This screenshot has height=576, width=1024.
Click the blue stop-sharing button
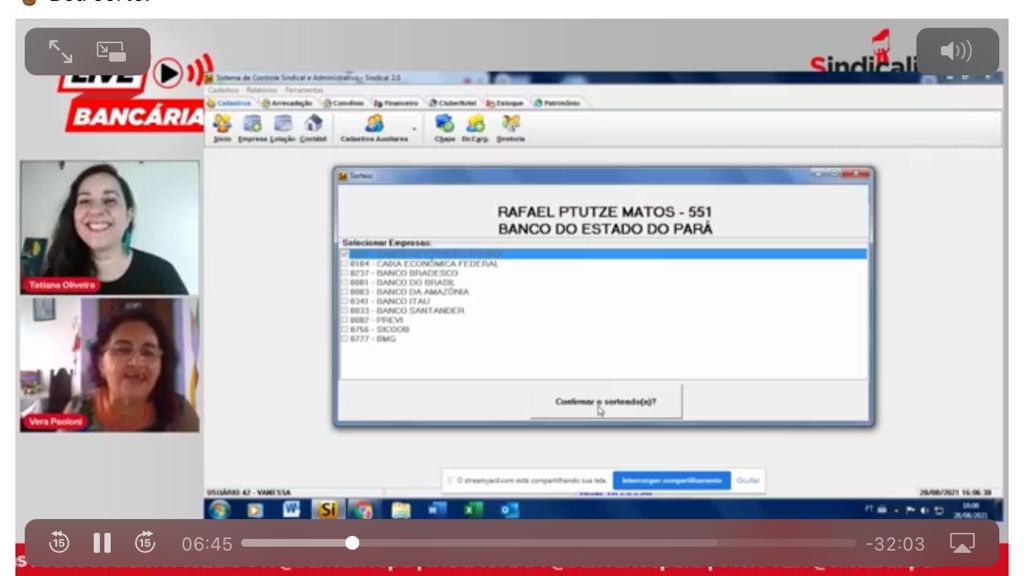coord(671,481)
